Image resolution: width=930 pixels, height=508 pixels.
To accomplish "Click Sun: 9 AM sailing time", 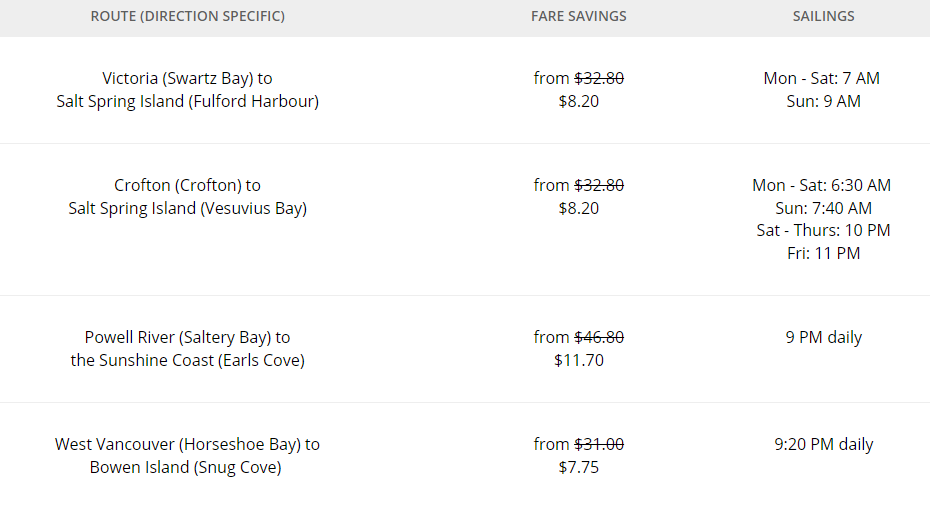I will [823, 101].
